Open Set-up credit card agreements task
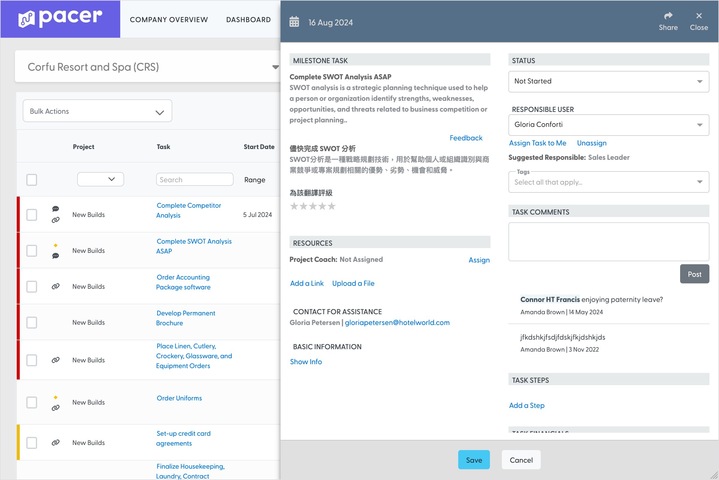The image size is (719, 480). tap(183, 438)
